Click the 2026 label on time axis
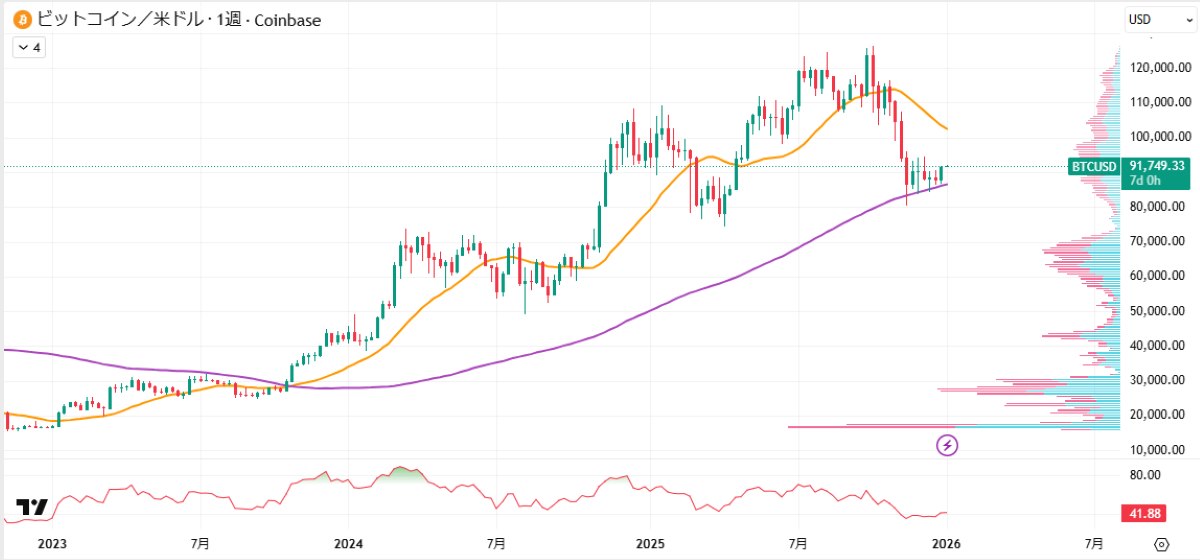The image size is (1200, 560). click(946, 544)
